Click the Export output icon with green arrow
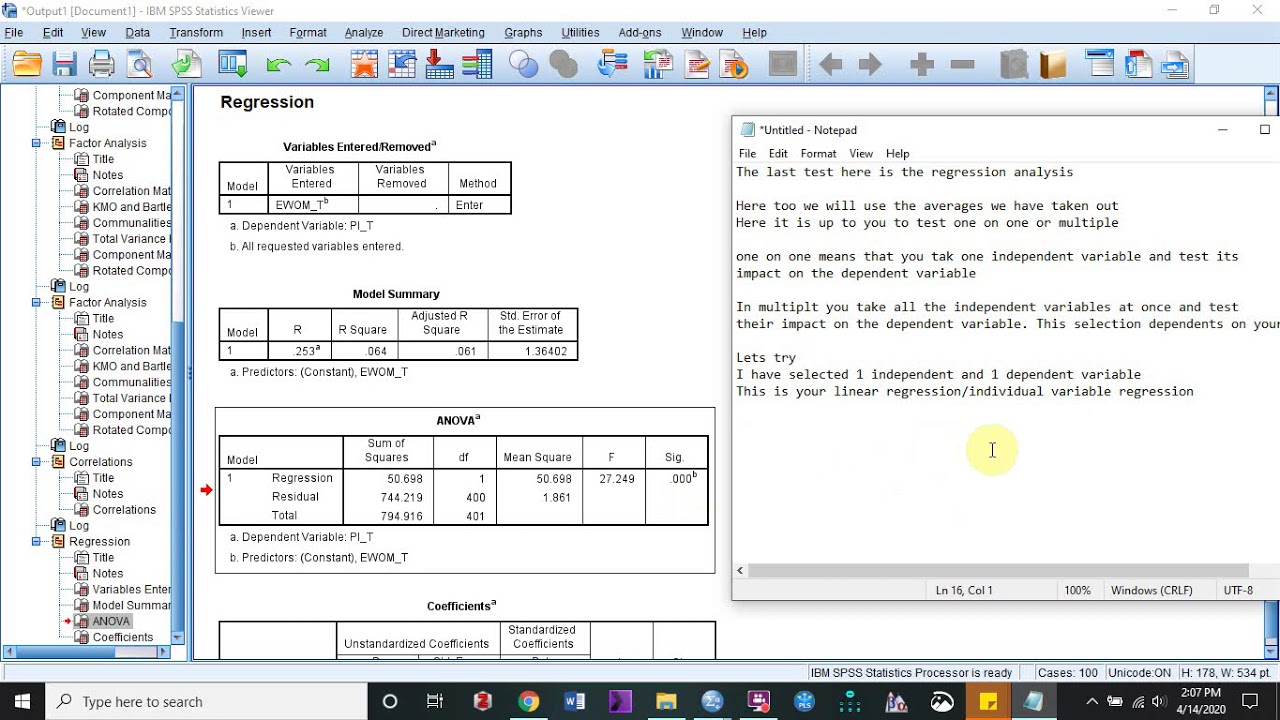Image resolution: width=1280 pixels, height=720 pixels. (186, 66)
